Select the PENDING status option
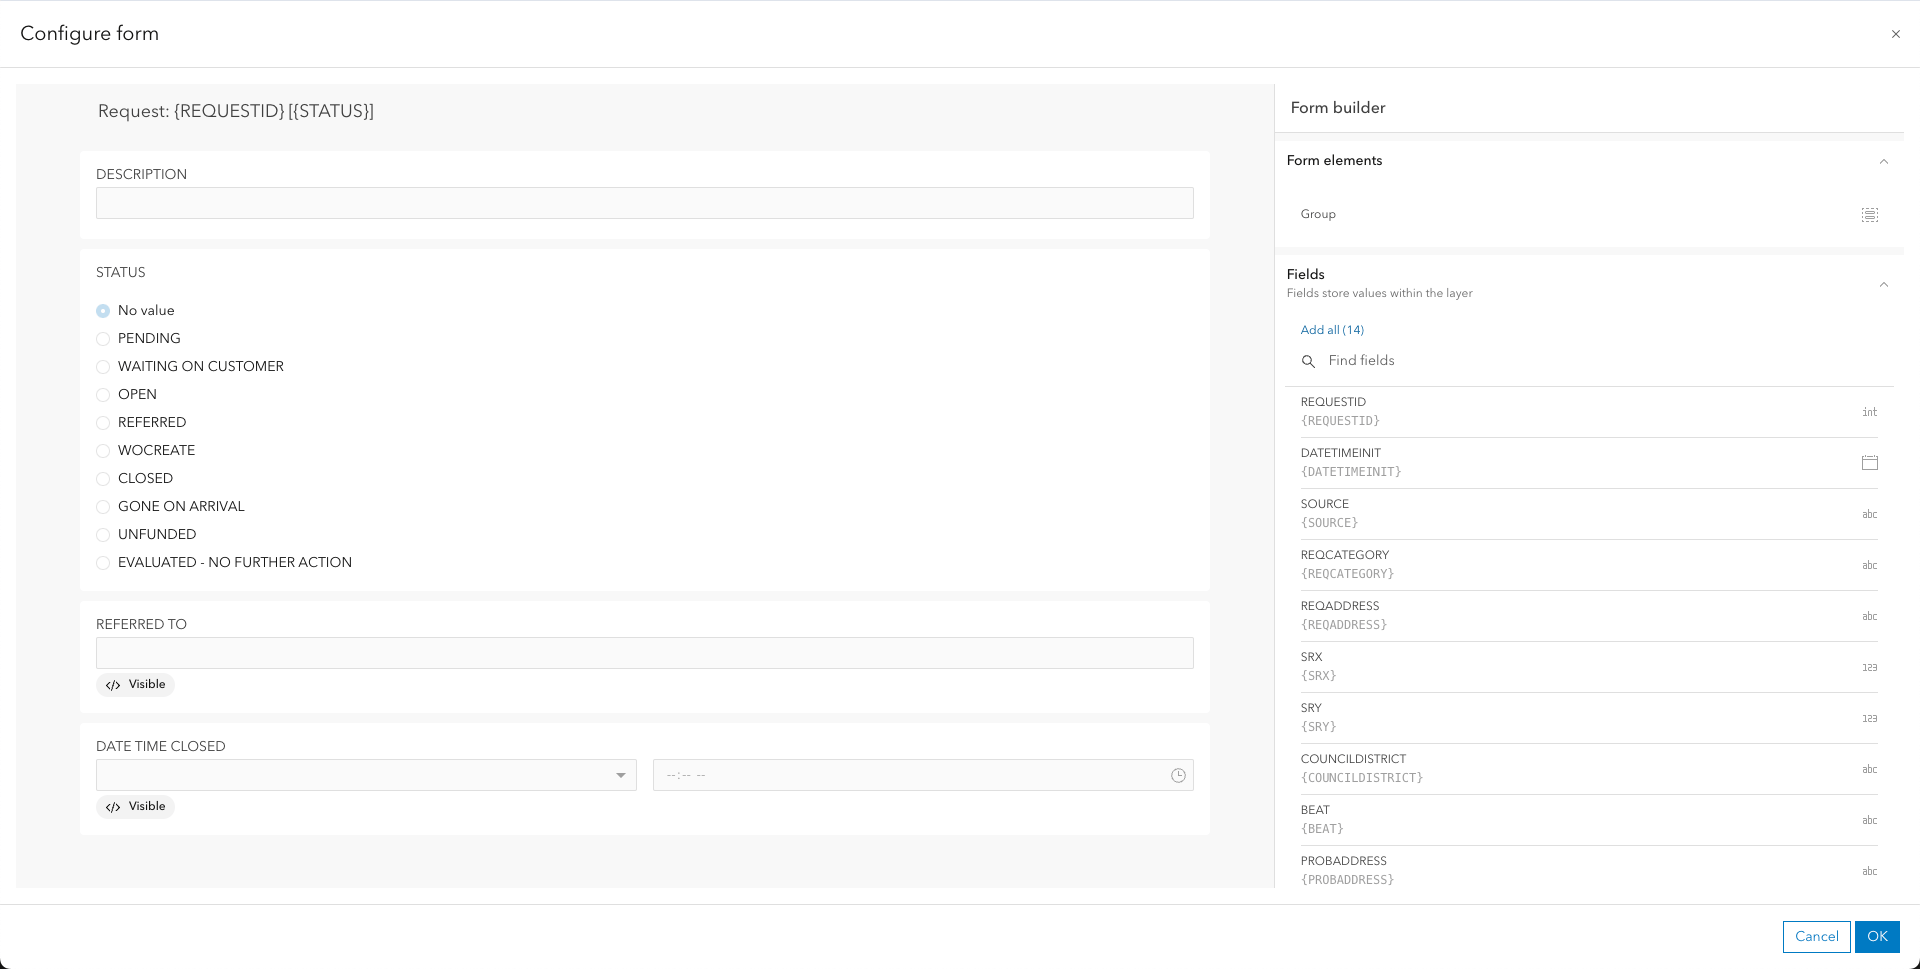 point(103,338)
